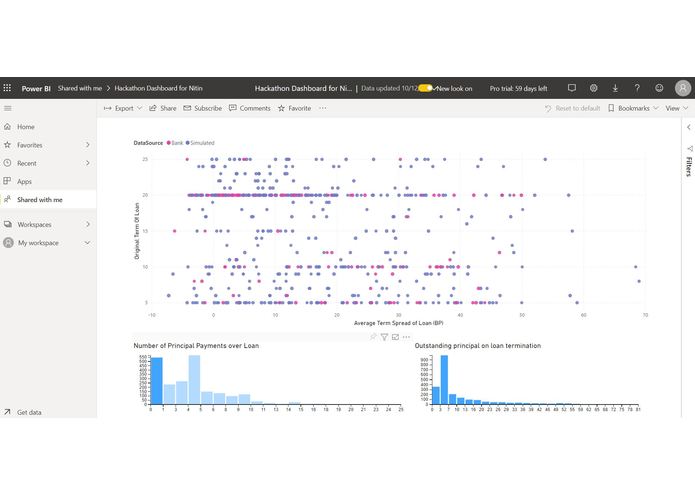Click the Subscribe button
The image size is (695, 494).
point(203,108)
